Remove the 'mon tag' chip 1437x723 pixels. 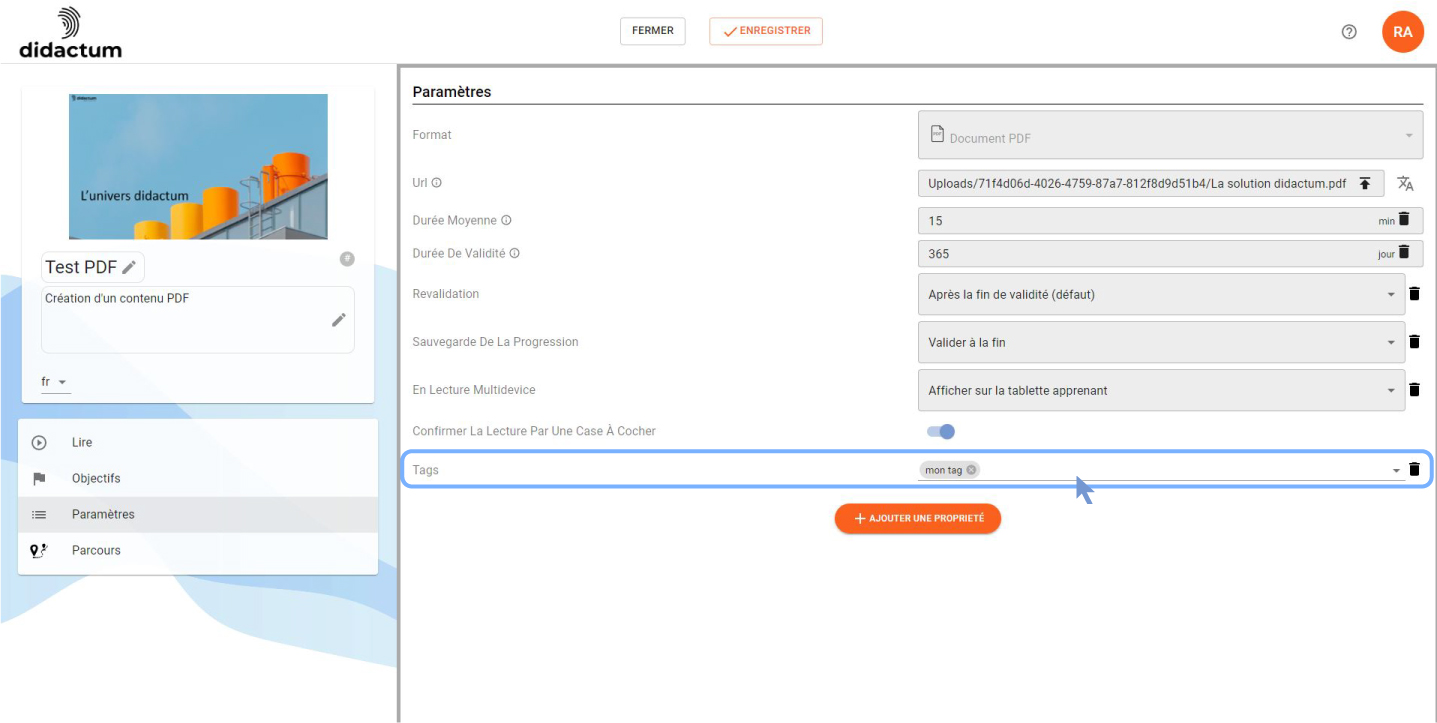pos(971,470)
